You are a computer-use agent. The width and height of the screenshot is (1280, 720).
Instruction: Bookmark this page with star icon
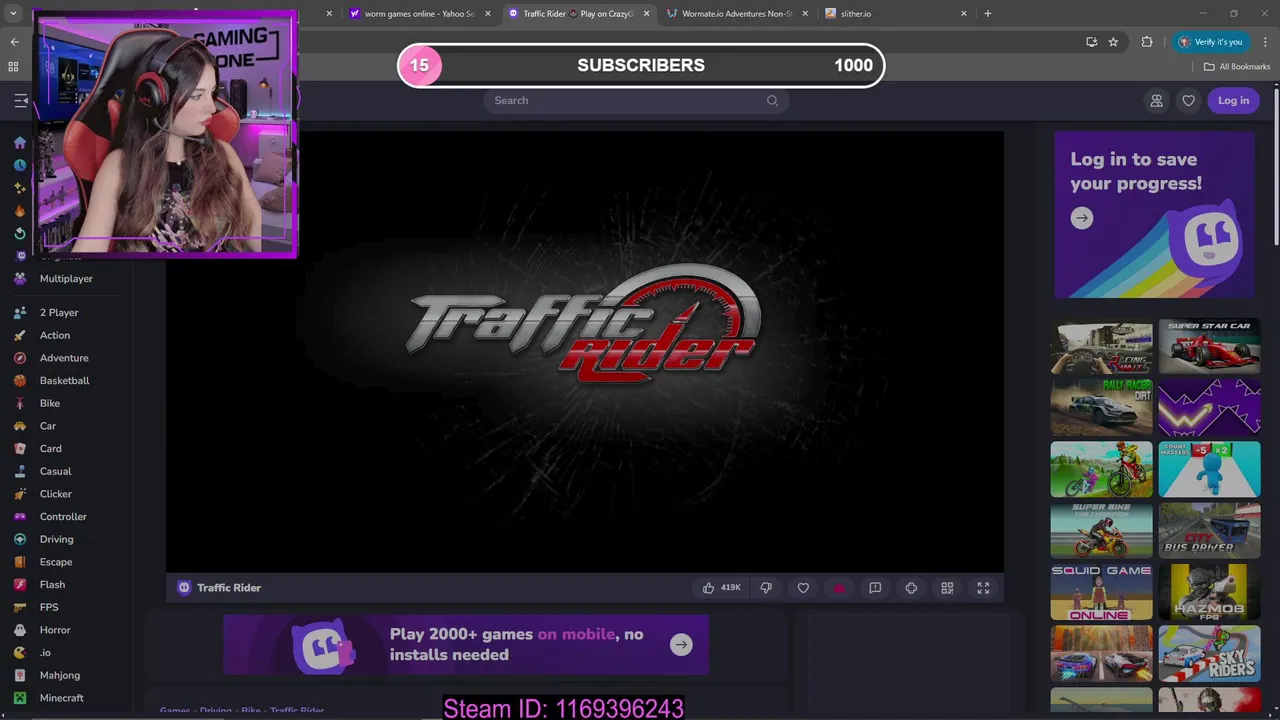tap(1113, 42)
